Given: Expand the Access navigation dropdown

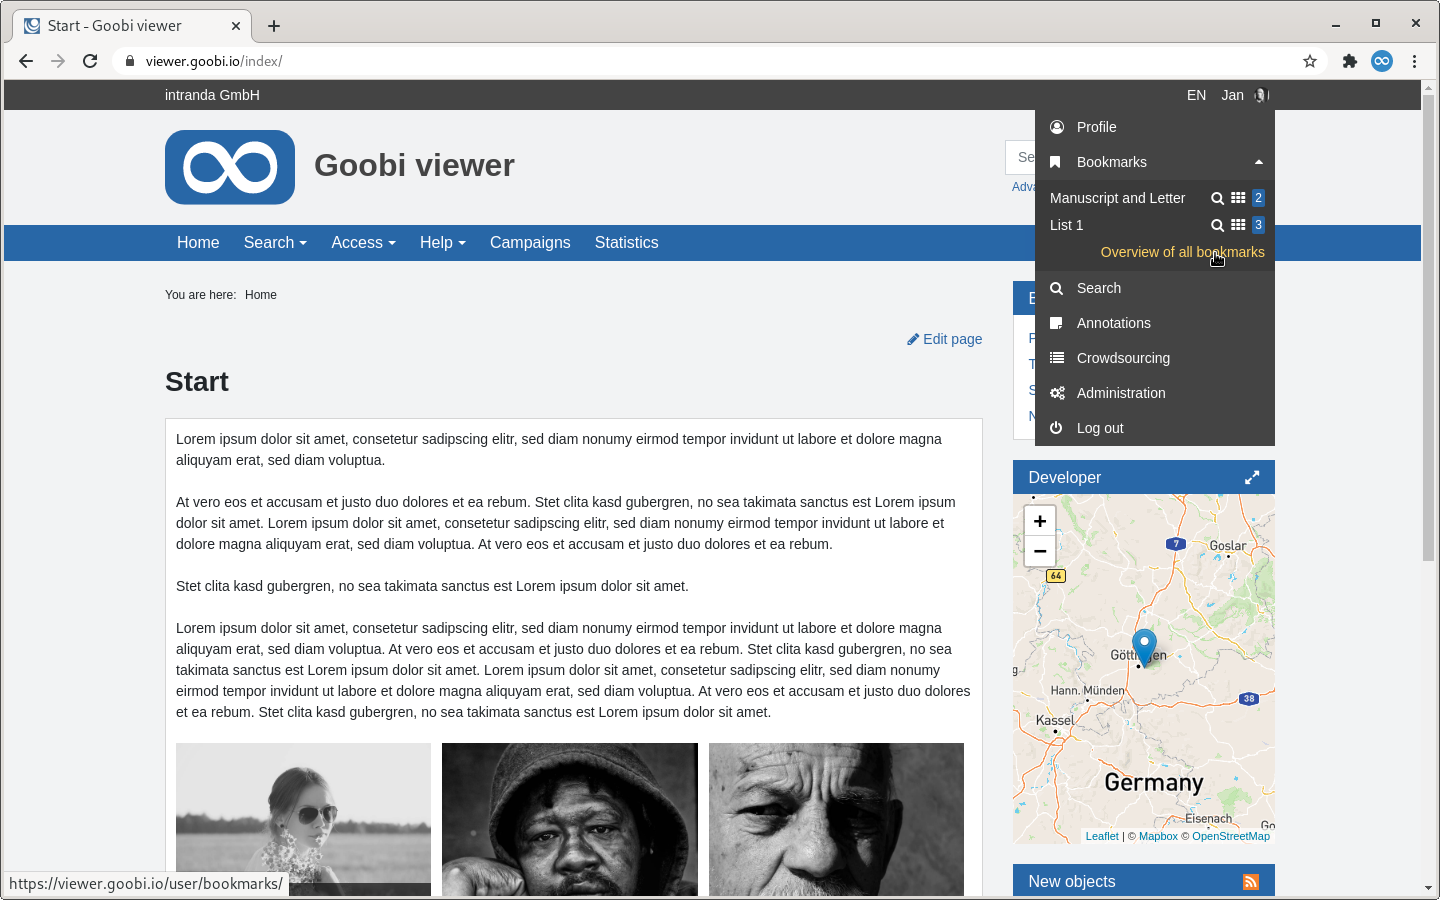Looking at the screenshot, I should (x=363, y=243).
